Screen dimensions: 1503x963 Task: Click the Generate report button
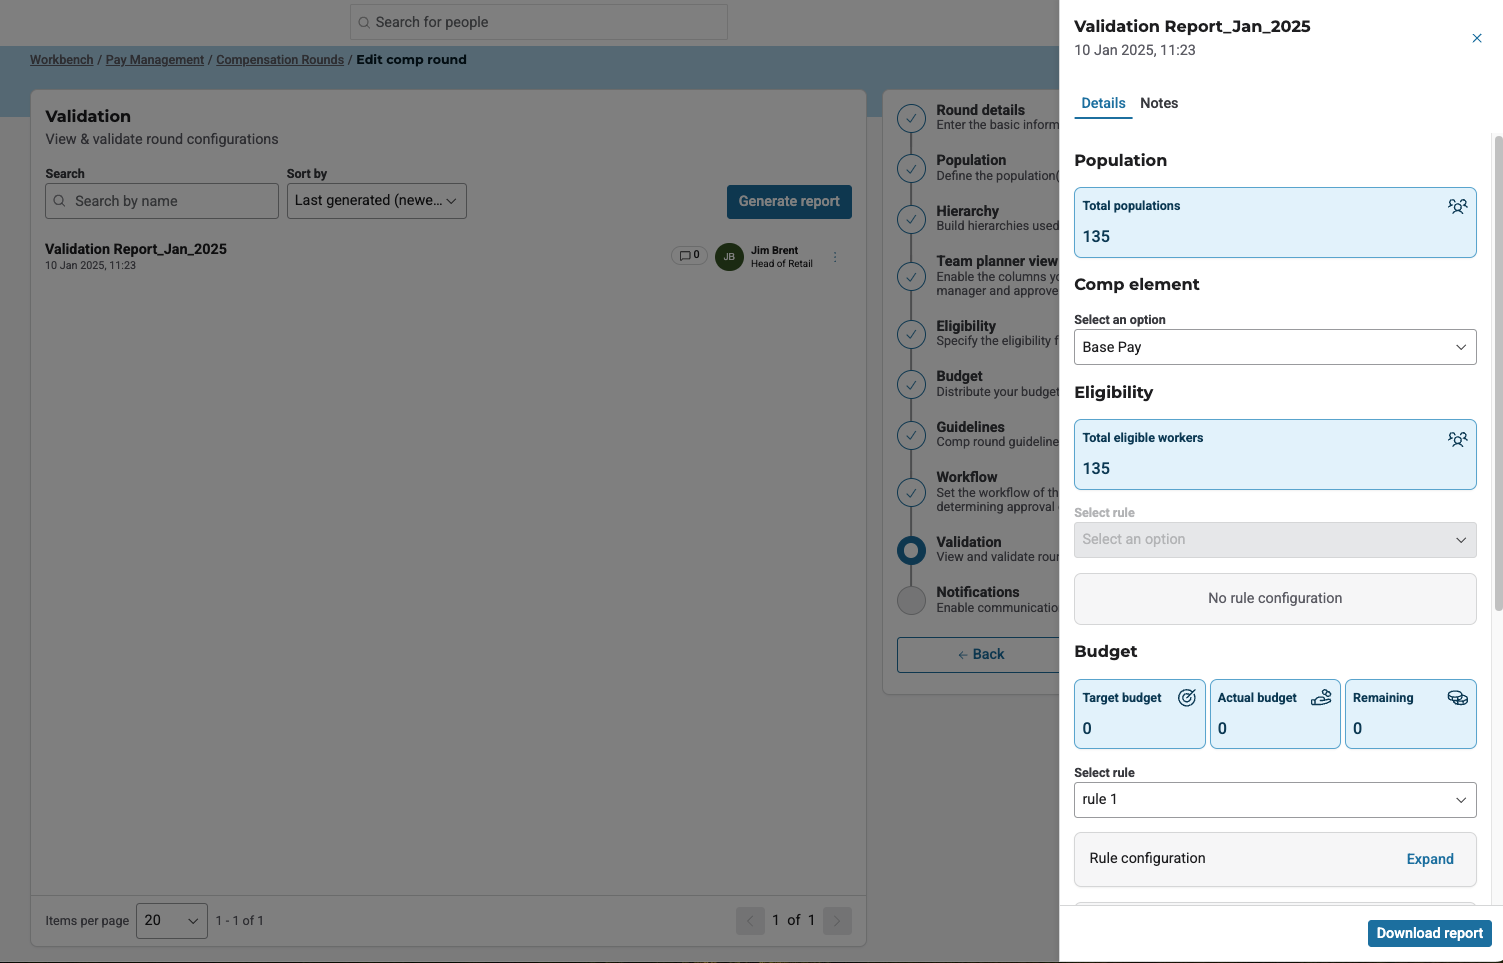click(x=789, y=201)
